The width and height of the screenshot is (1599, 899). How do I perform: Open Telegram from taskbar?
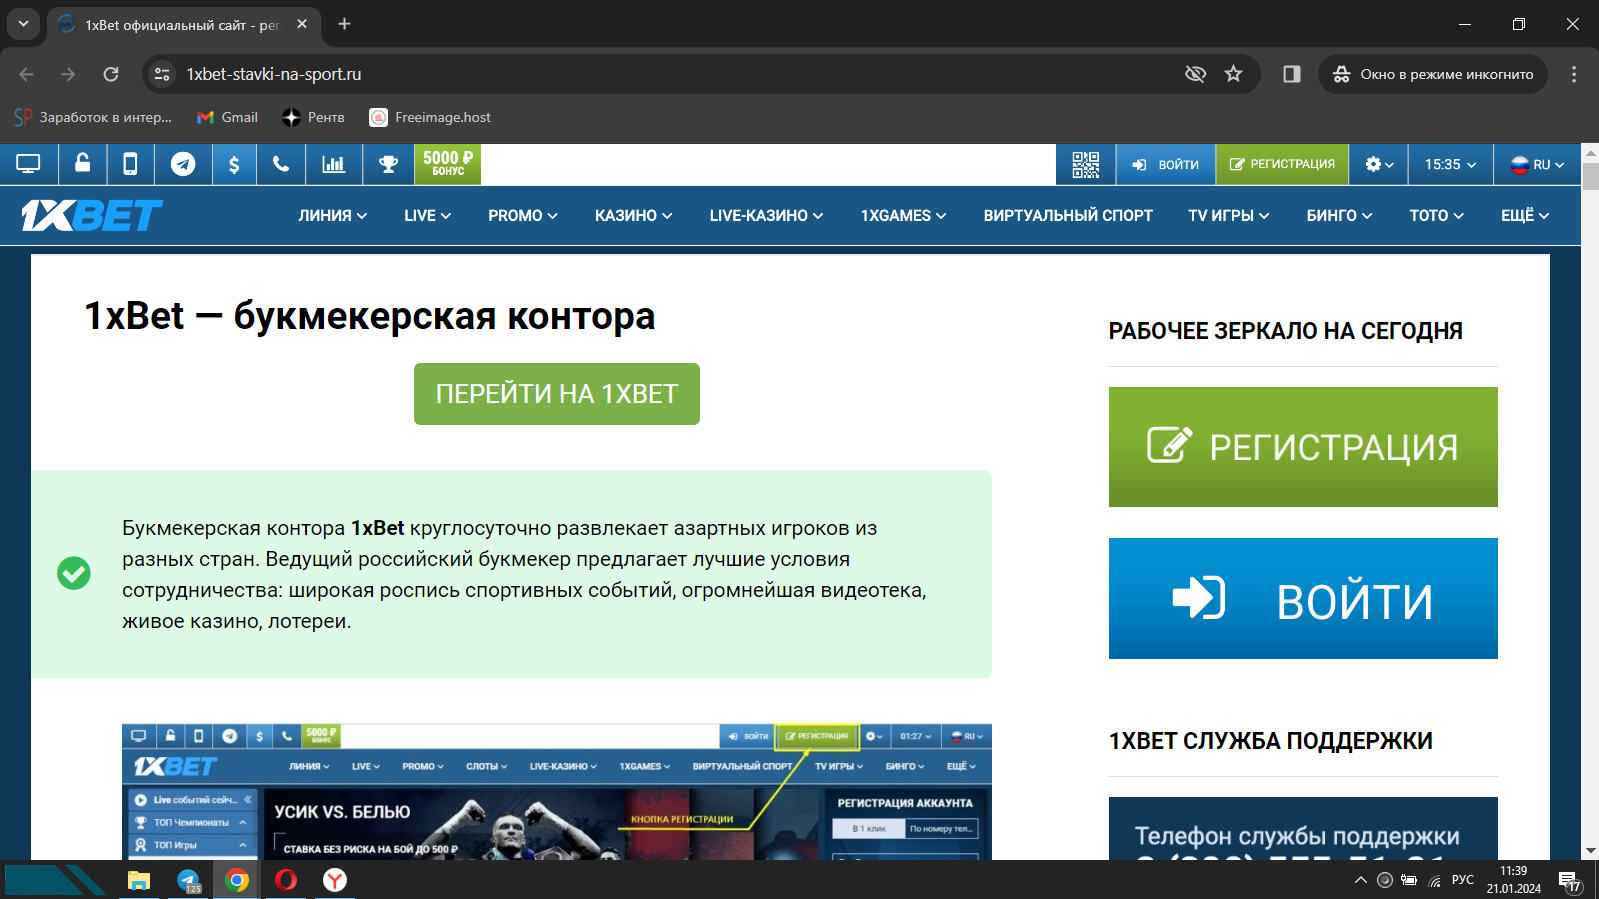[188, 880]
